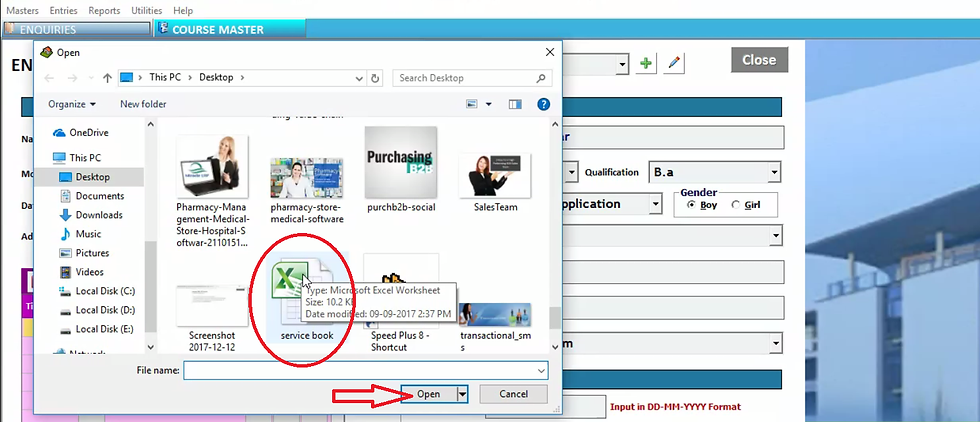Click the file list scrollbar thumb
This screenshot has height=422, width=980.
pyautogui.click(x=555, y=318)
